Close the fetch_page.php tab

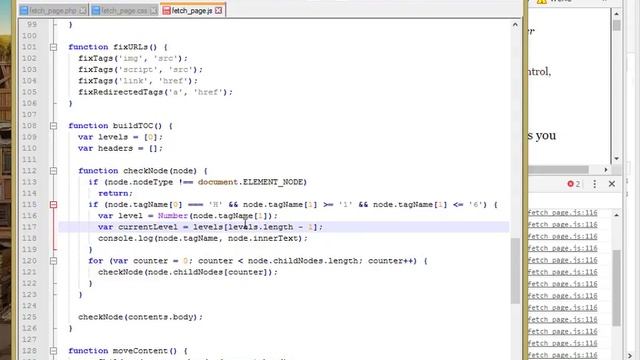tap(83, 11)
